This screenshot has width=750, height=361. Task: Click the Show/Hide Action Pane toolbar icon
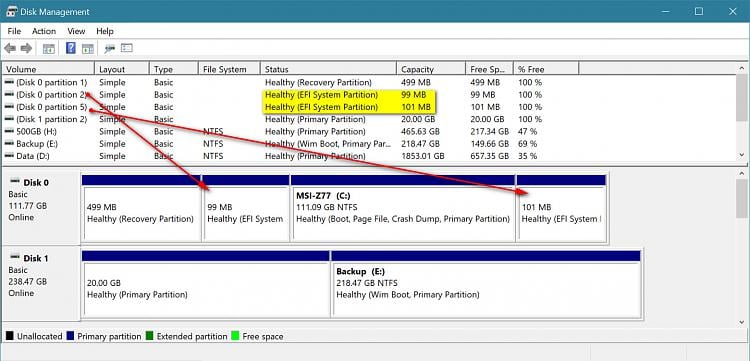[88, 48]
